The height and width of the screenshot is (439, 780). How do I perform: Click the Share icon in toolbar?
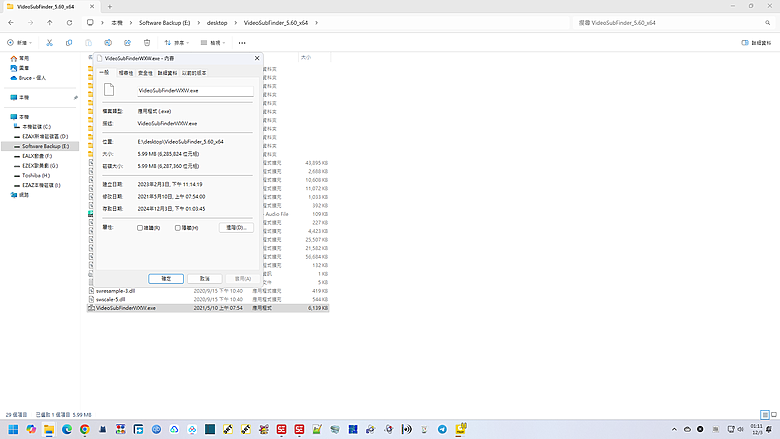coord(127,43)
